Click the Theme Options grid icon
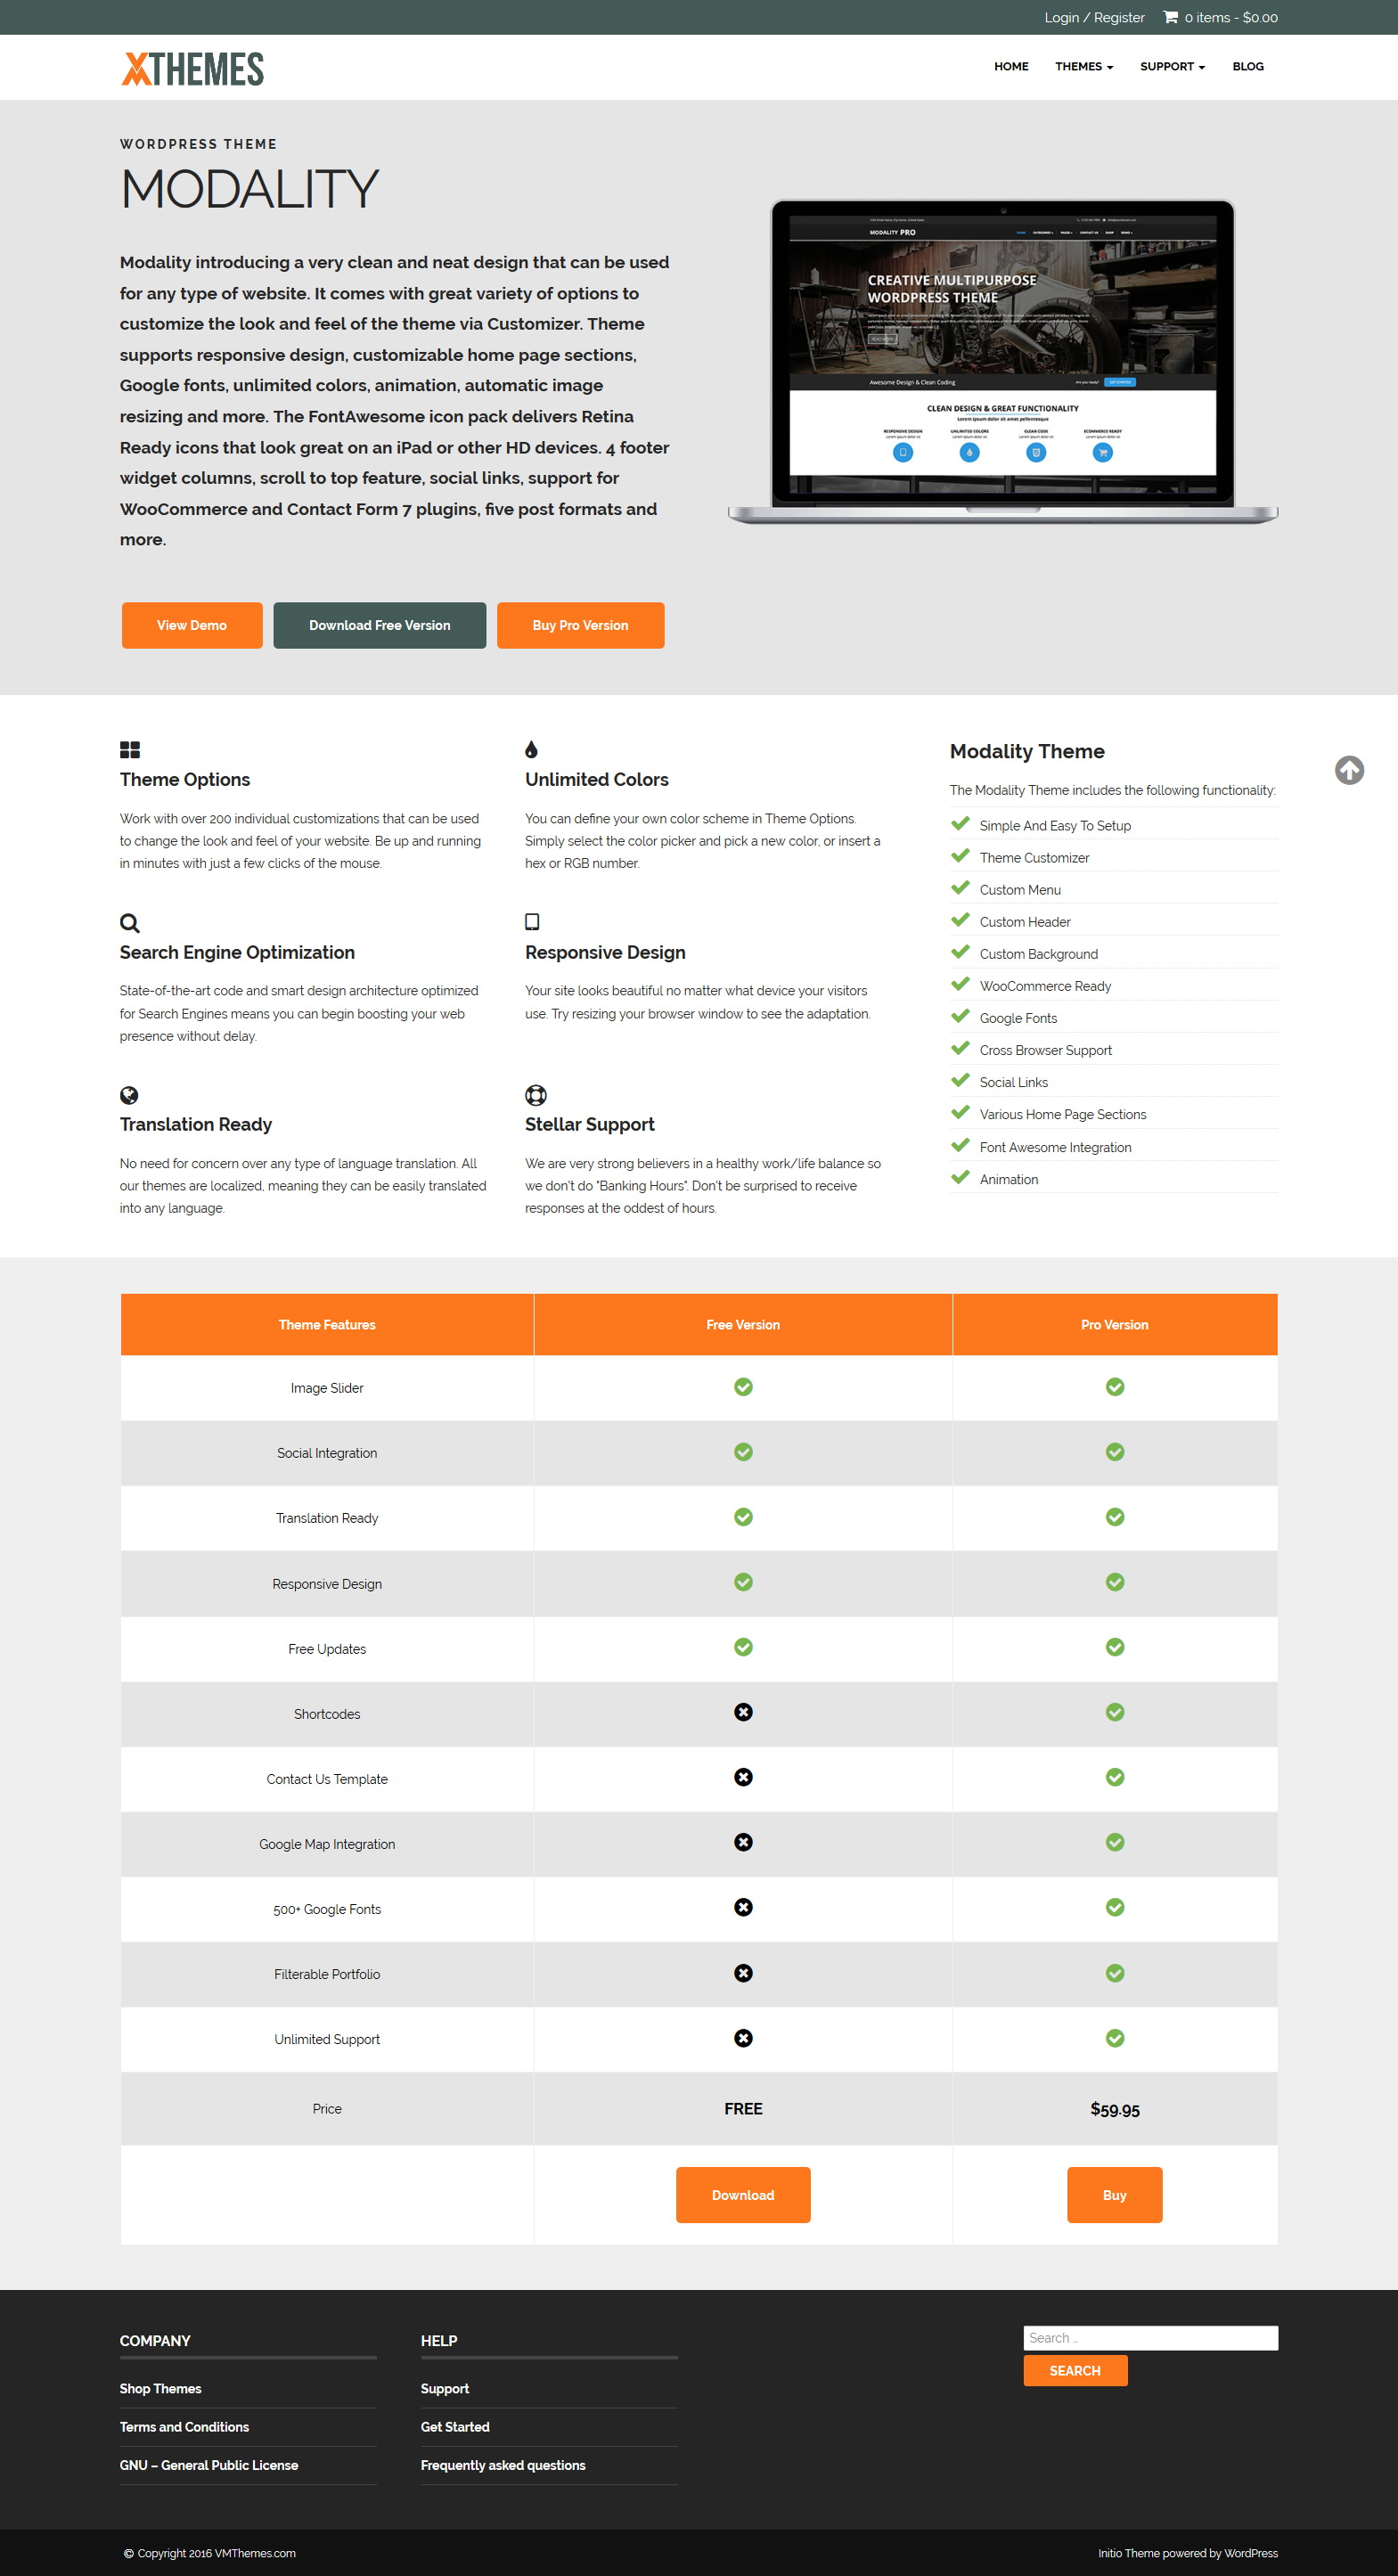Viewport: 1398px width, 2576px height. [130, 749]
